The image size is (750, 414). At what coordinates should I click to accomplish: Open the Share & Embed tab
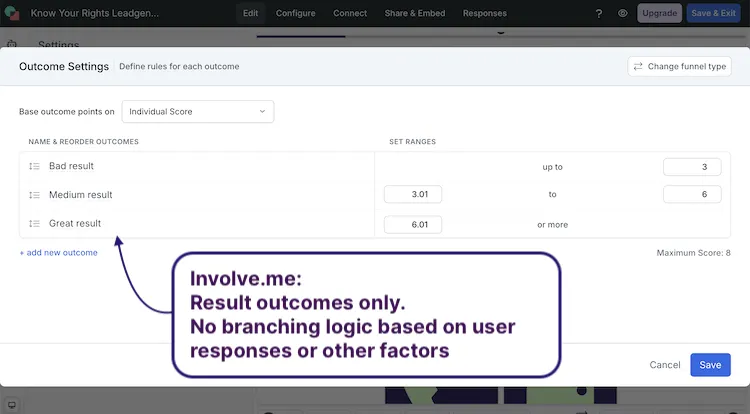click(415, 13)
